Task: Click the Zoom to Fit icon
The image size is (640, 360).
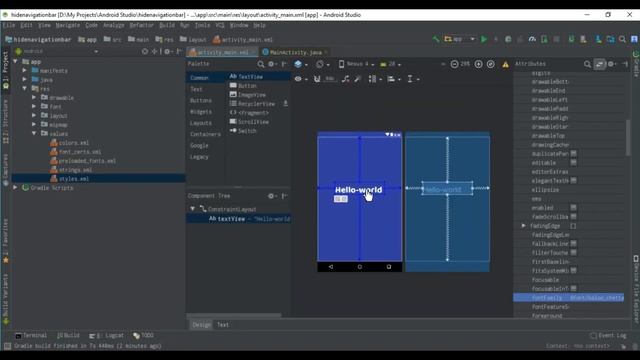Action: [x=491, y=64]
